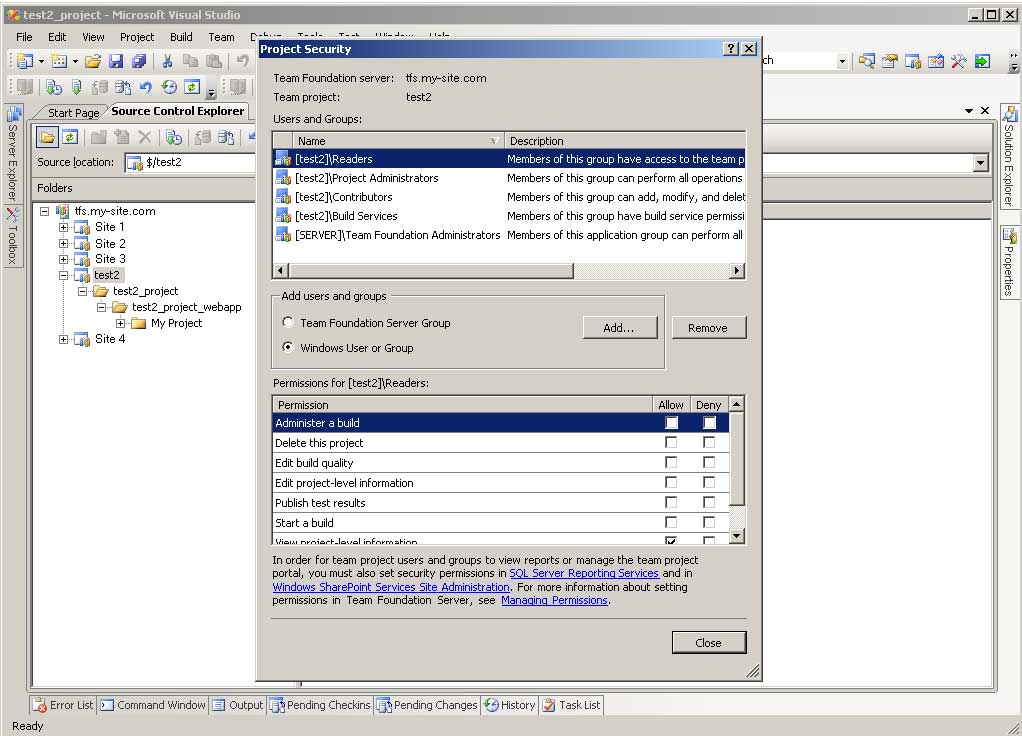Expand the Site 1 tree node
This screenshot has width=1022, height=736.
click(x=63, y=227)
